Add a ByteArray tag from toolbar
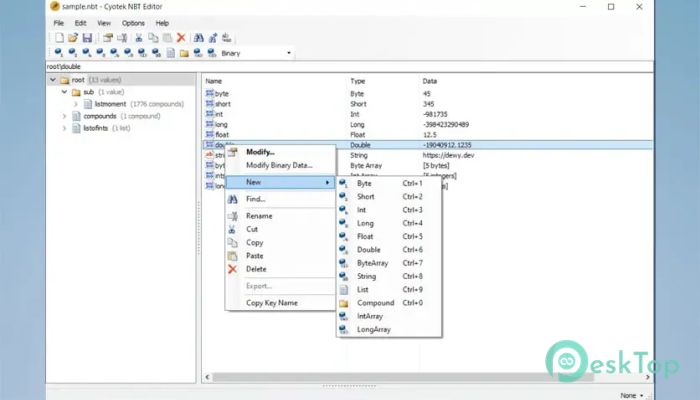Viewport: 700px width, 400px height. point(142,53)
